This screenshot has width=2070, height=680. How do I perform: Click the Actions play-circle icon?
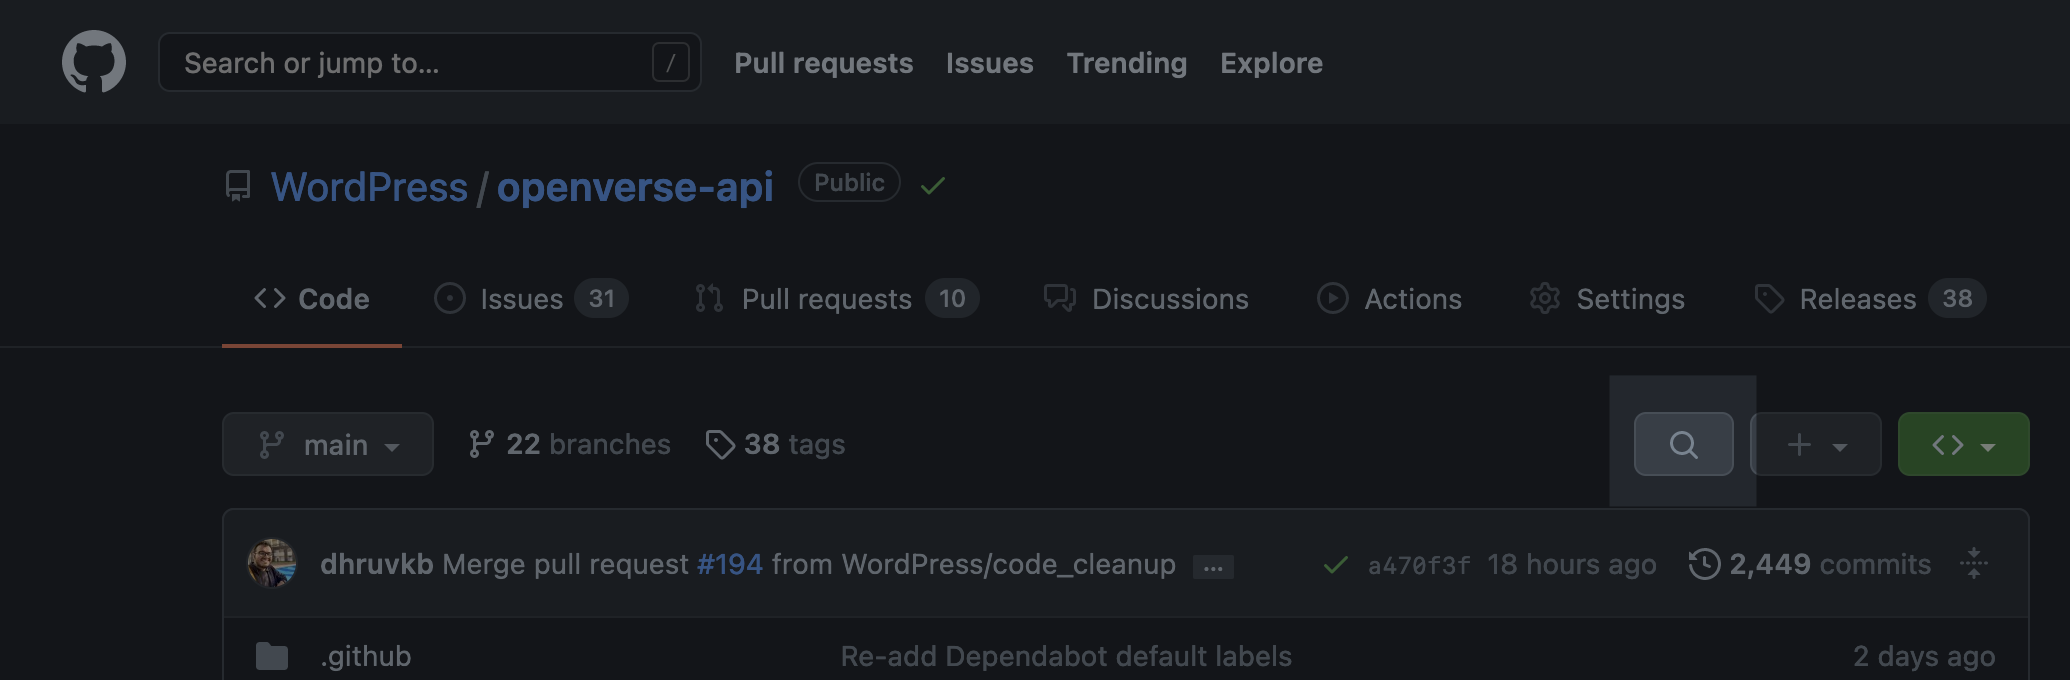(x=1333, y=298)
